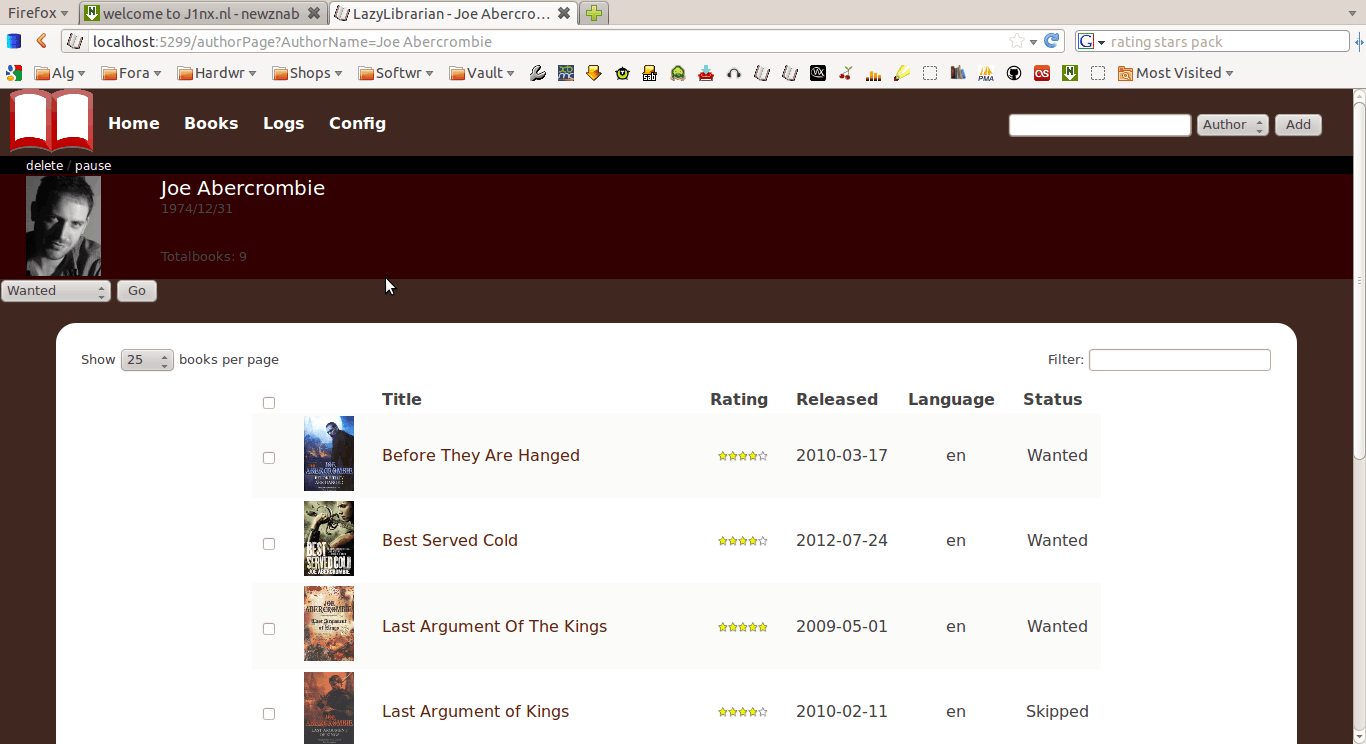This screenshot has width=1366, height=744.
Task: Select the Last Argument Of The Kings checkbox
Action: (x=269, y=629)
